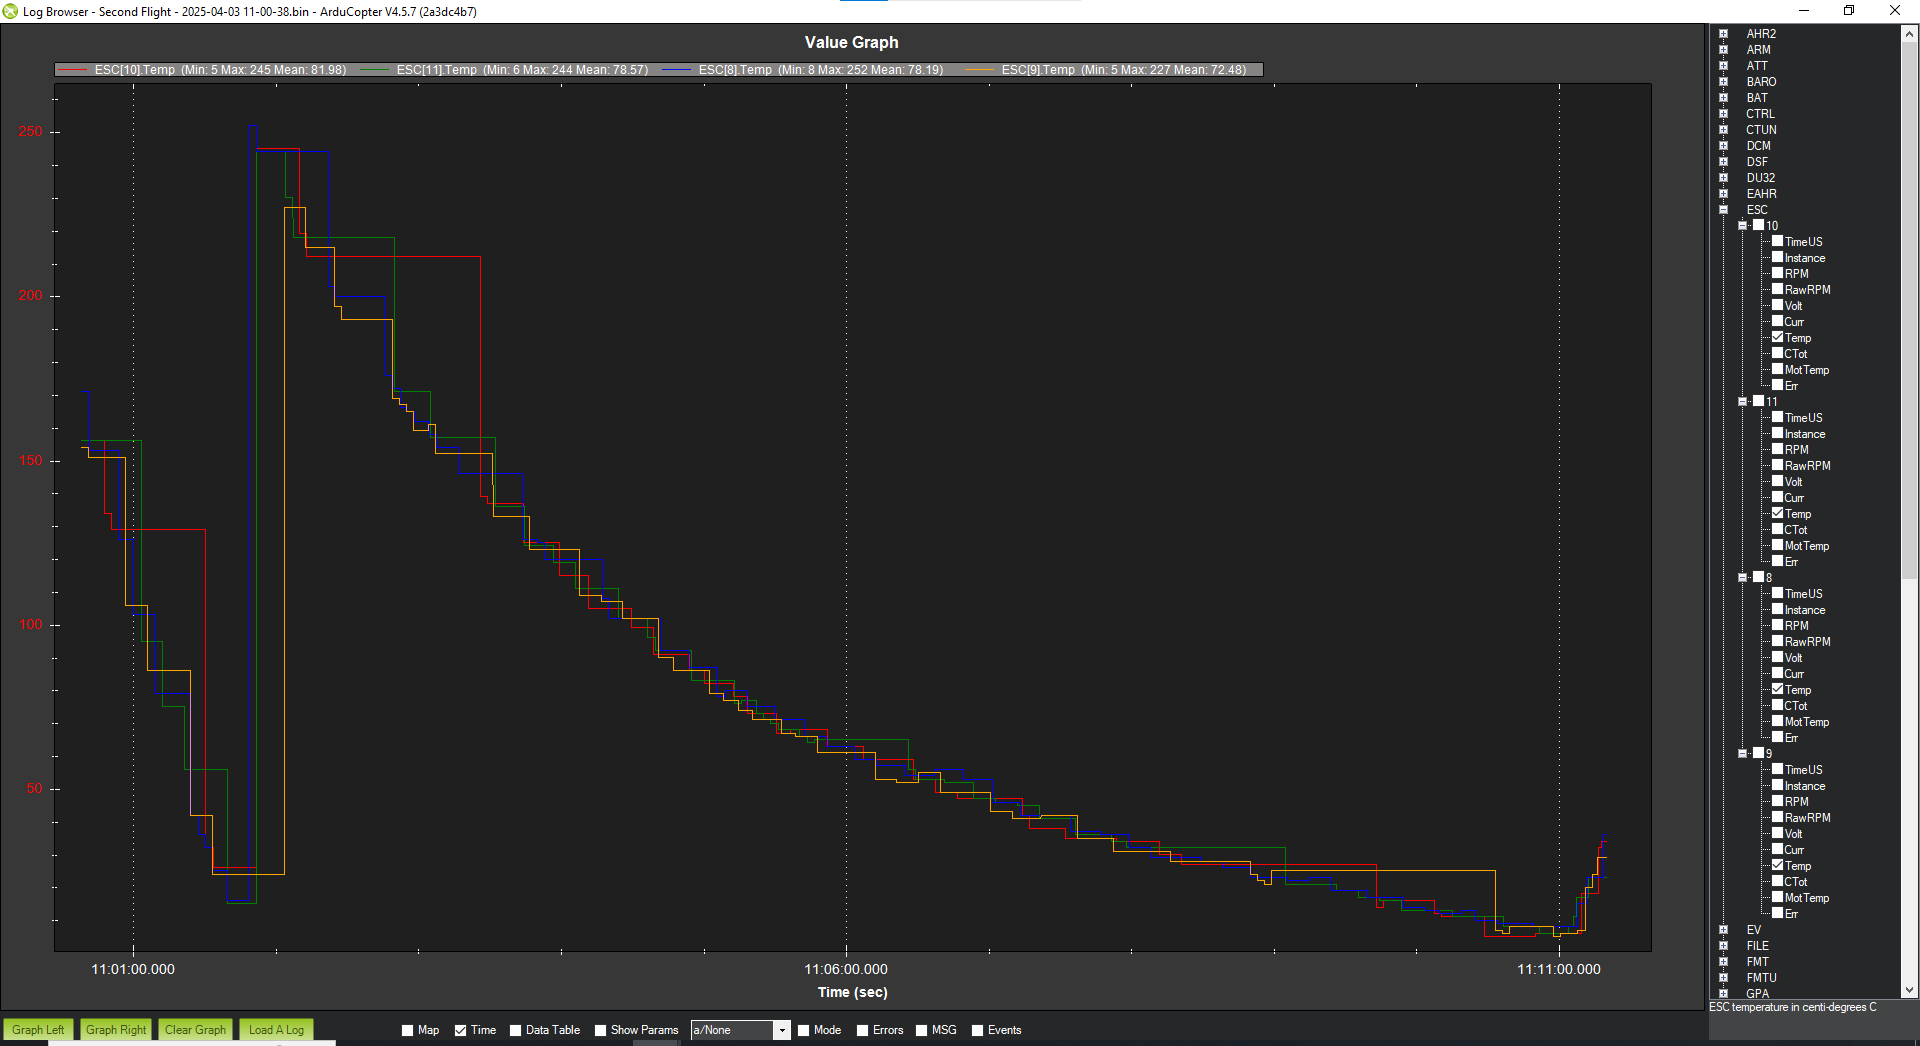This screenshot has height=1046, width=1920.
Task: Toggle the Time checkbox
Action: tap(460, 1030)
